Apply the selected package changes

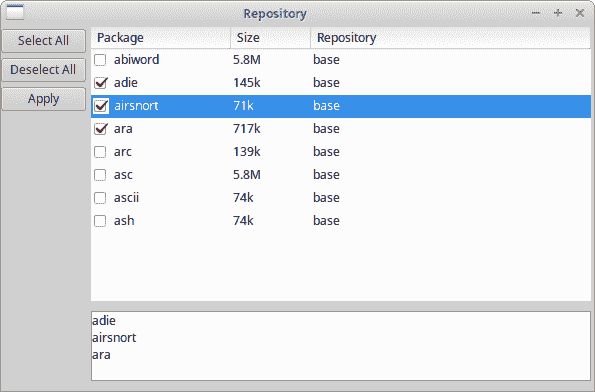point(44,99)
